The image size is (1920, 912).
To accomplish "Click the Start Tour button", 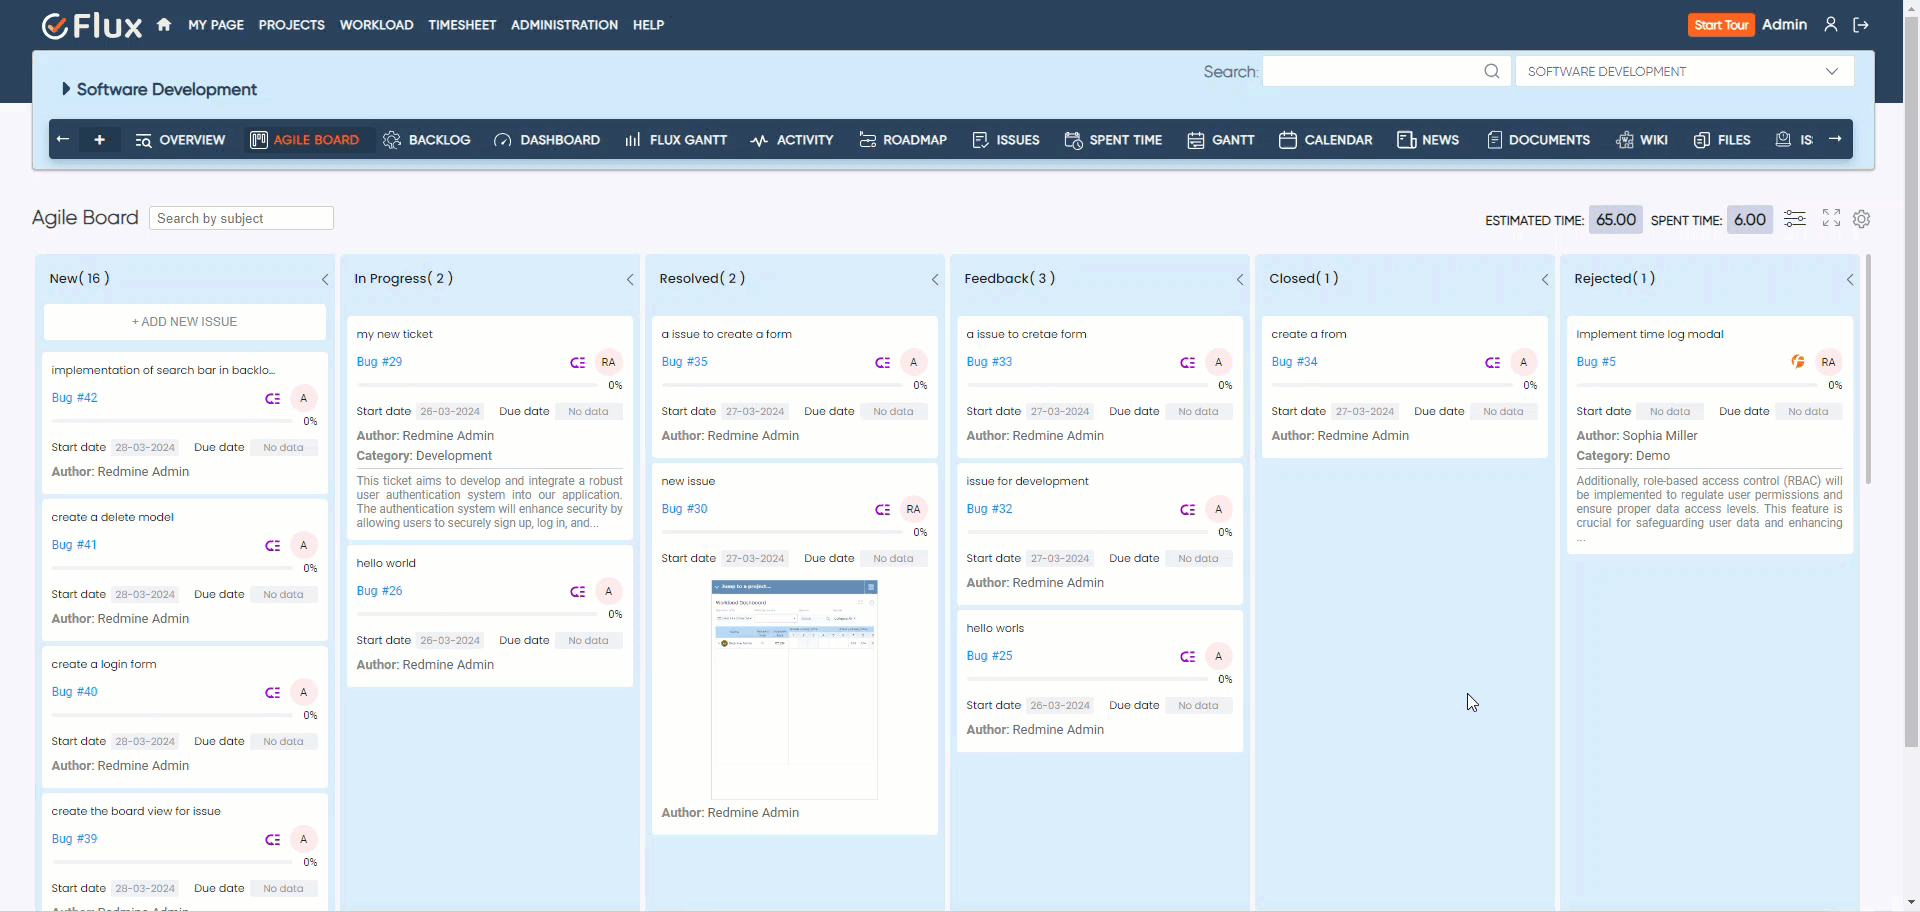I will (1721, 25).
